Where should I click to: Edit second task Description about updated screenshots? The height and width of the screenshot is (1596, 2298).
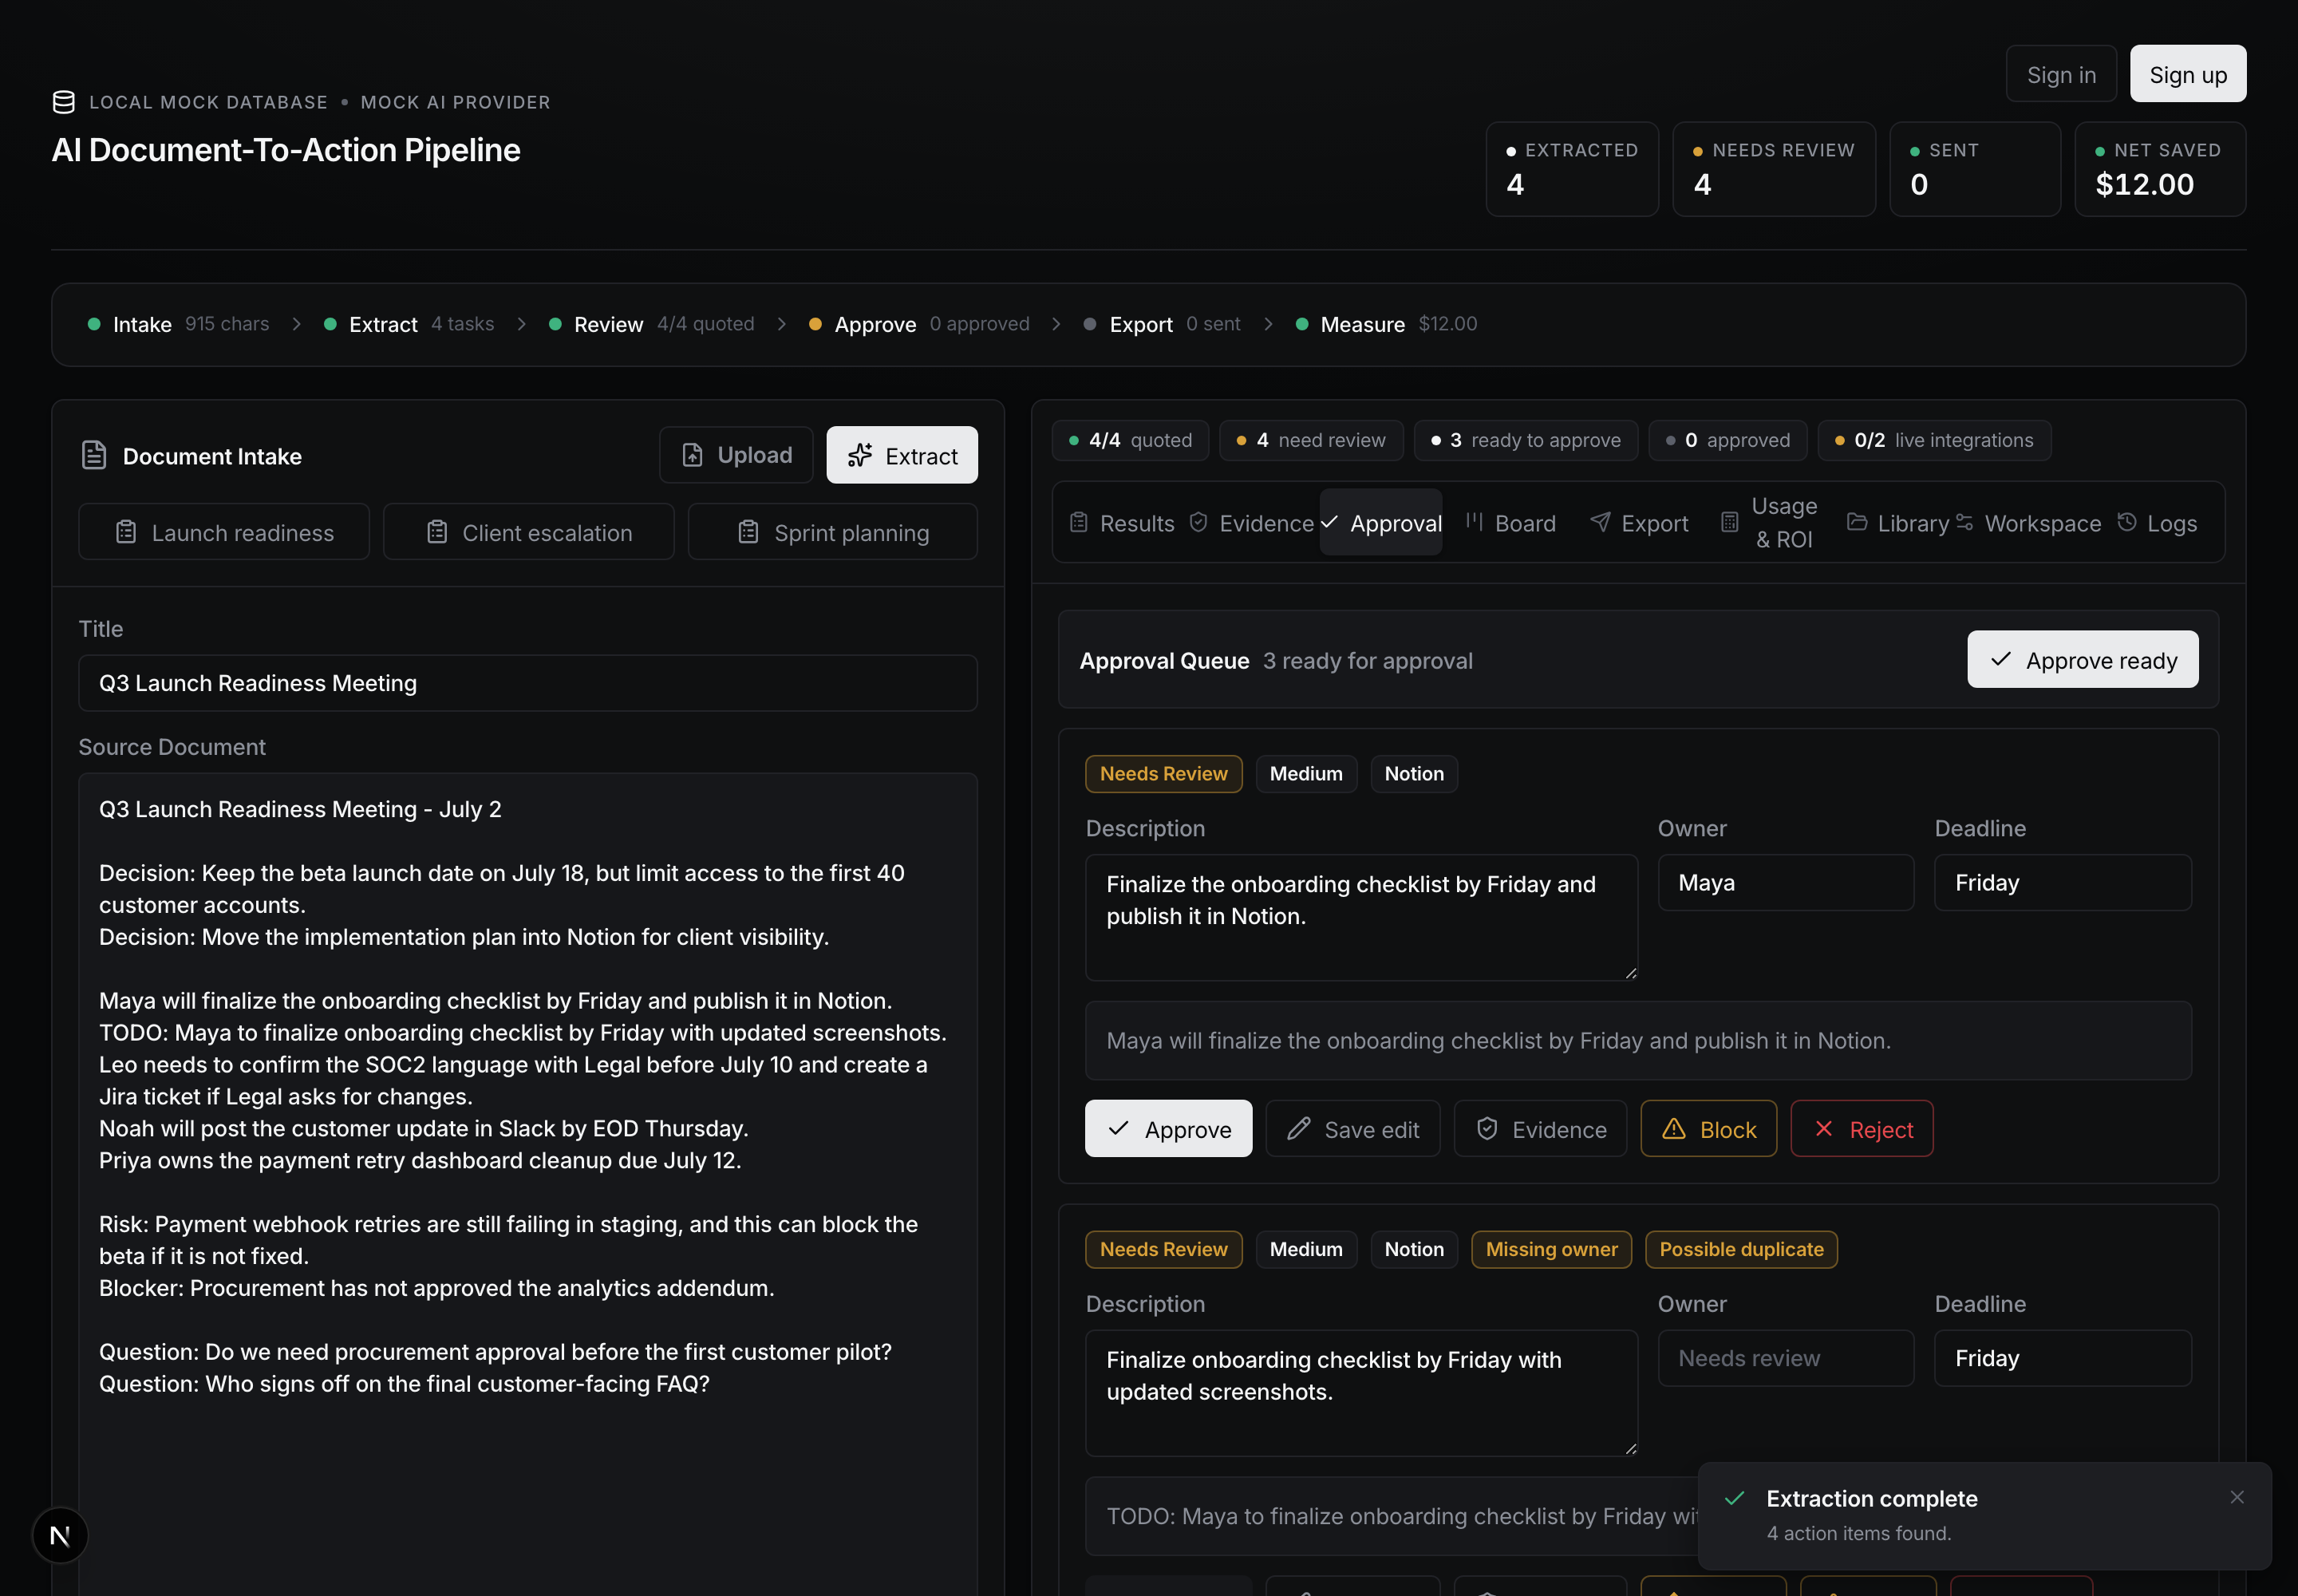pos(1361,1393)
